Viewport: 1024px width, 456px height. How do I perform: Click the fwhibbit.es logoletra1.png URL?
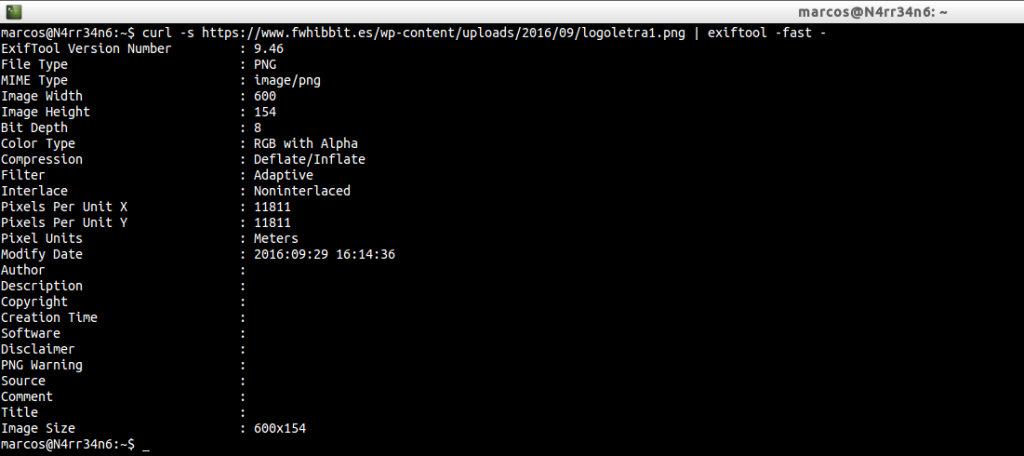coord(443,33)
